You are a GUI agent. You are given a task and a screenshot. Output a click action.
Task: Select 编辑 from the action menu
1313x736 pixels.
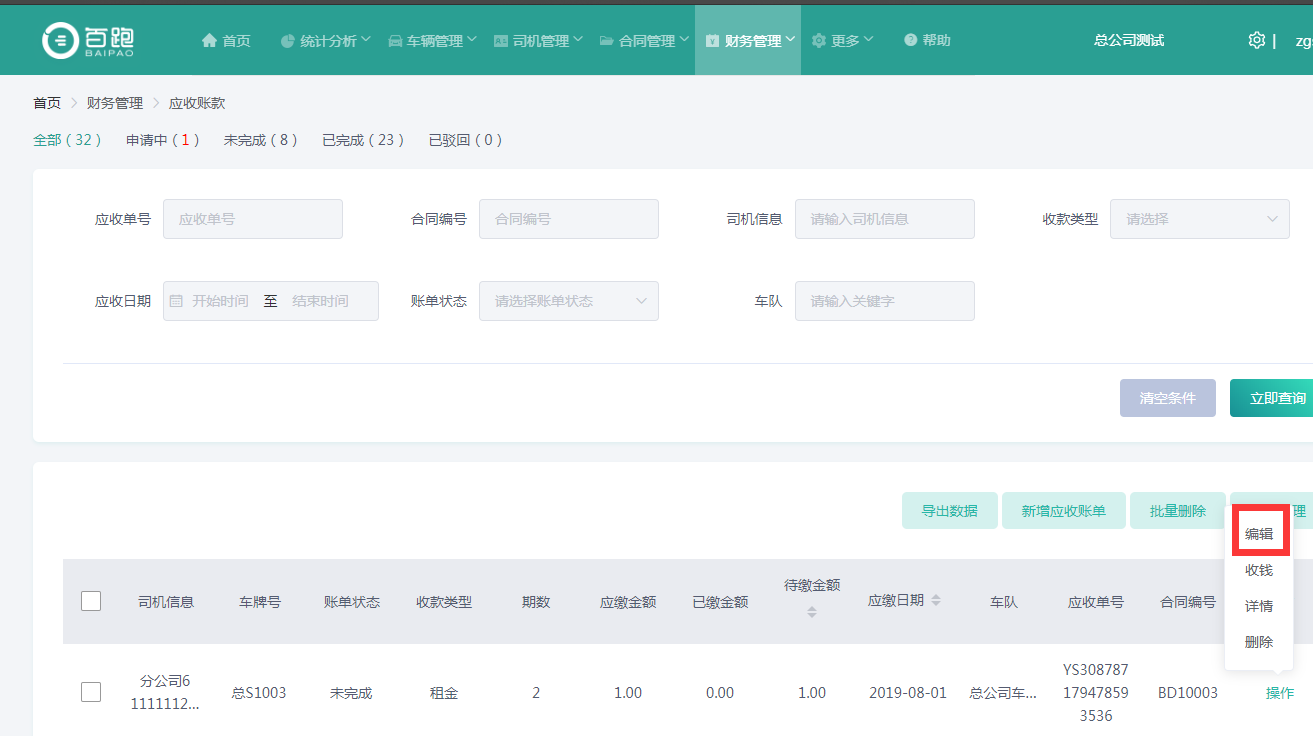[1259, 534]
